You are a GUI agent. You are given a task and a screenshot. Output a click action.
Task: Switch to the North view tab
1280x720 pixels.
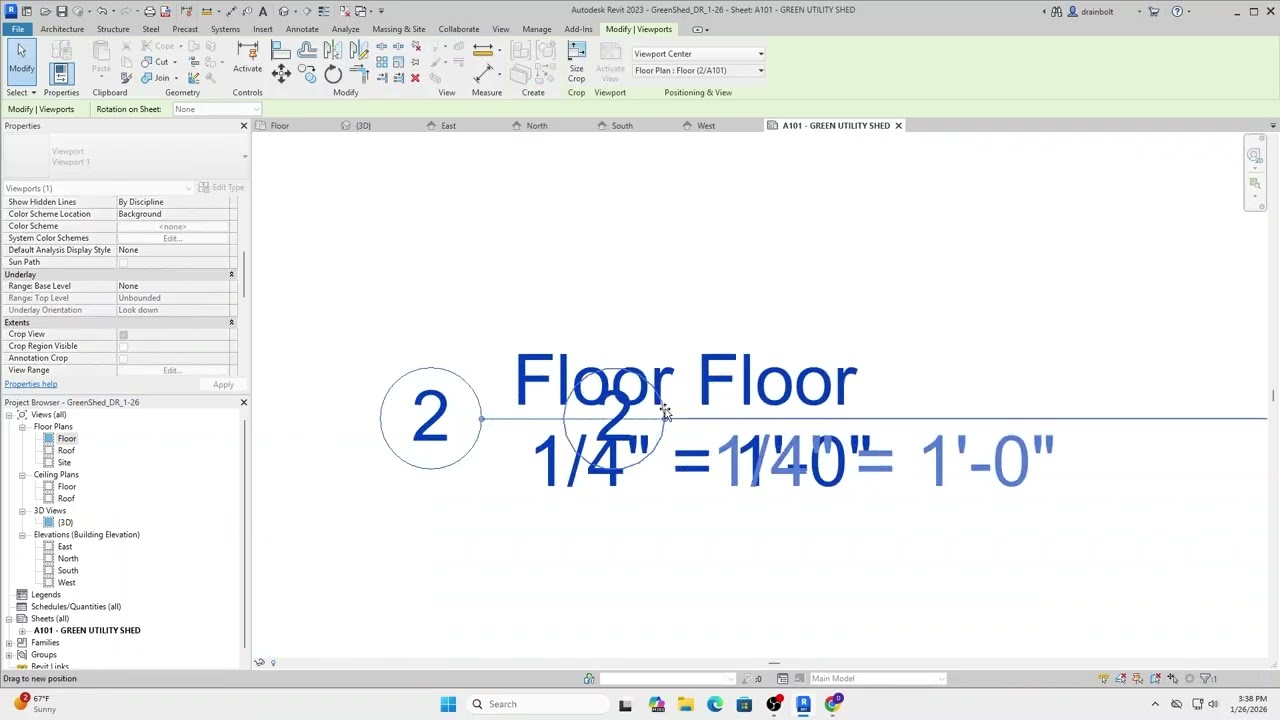pyautogui.click(x=537, y=126)
